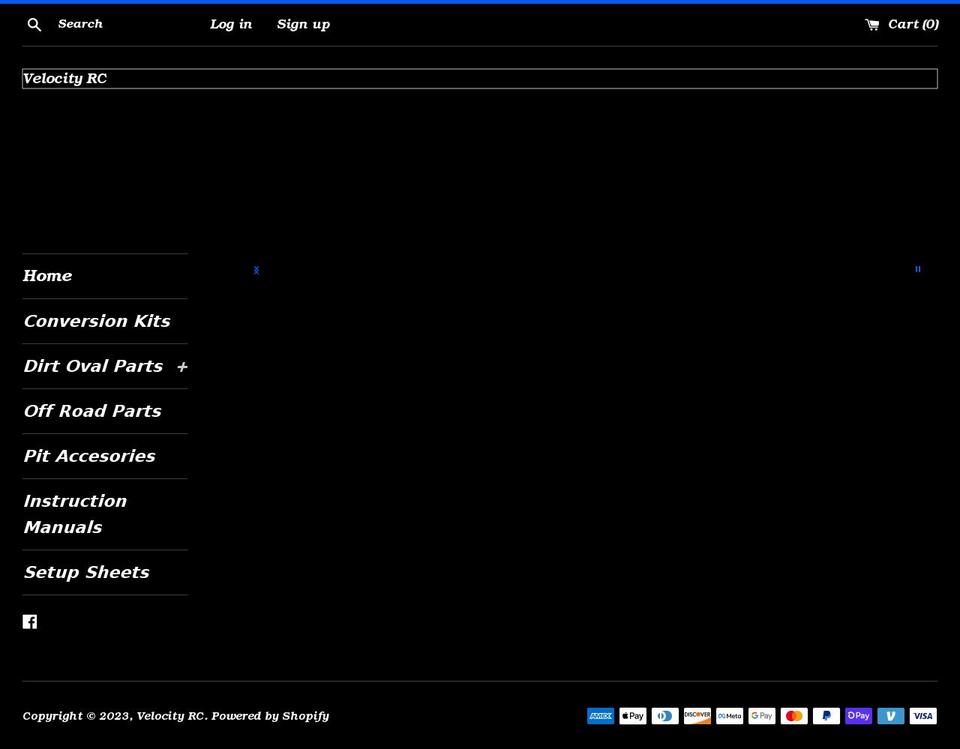Open Instruction Manuals menu item

coord(75,514)
